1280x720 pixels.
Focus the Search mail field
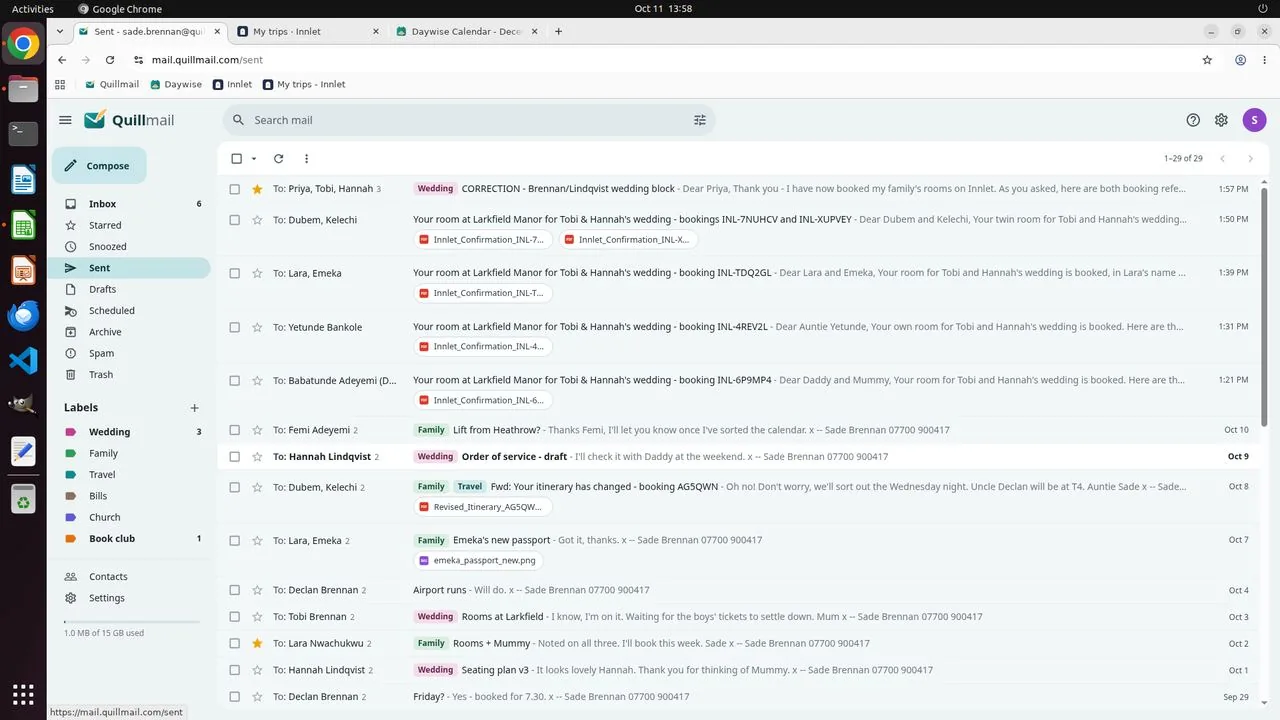pos(468,120)
